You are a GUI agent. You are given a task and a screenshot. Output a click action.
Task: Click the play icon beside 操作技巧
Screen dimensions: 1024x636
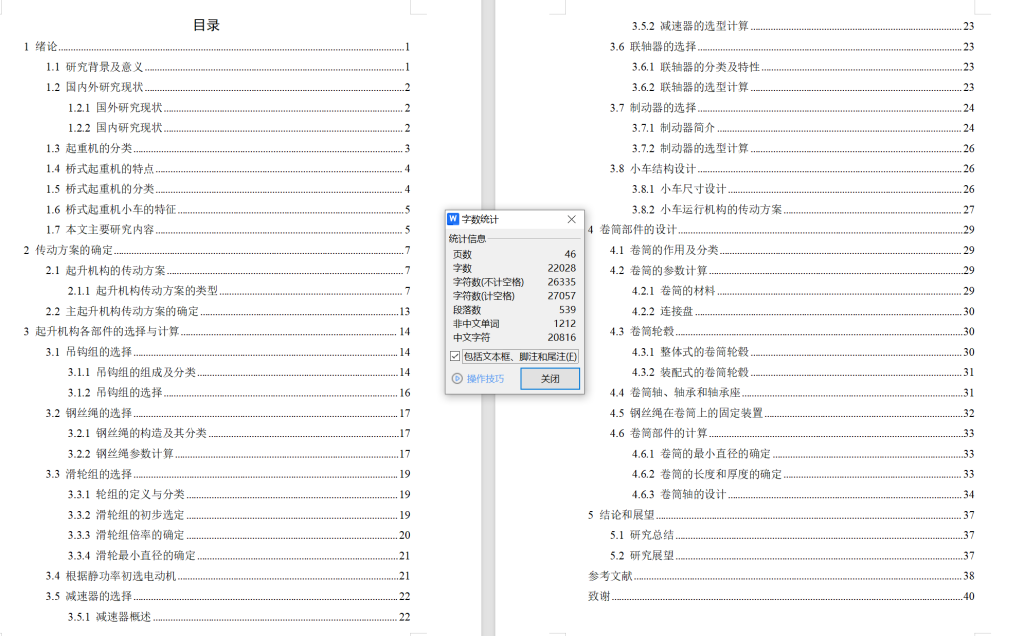pos(457,379)
